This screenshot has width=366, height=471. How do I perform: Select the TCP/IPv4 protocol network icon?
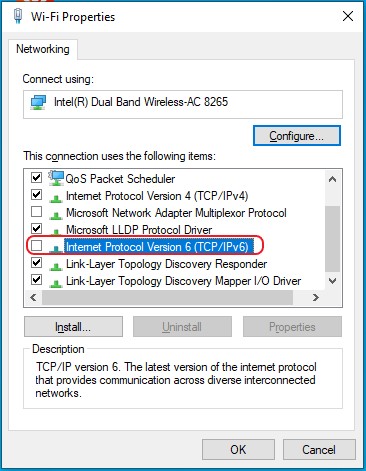click(x=56, y=198)
